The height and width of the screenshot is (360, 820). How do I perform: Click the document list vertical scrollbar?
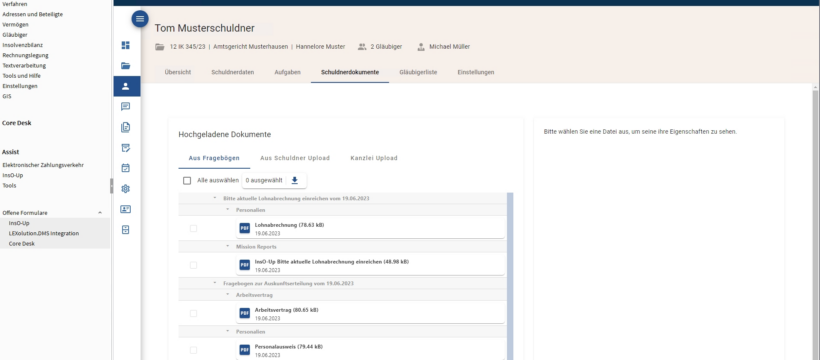coord(510,276)
